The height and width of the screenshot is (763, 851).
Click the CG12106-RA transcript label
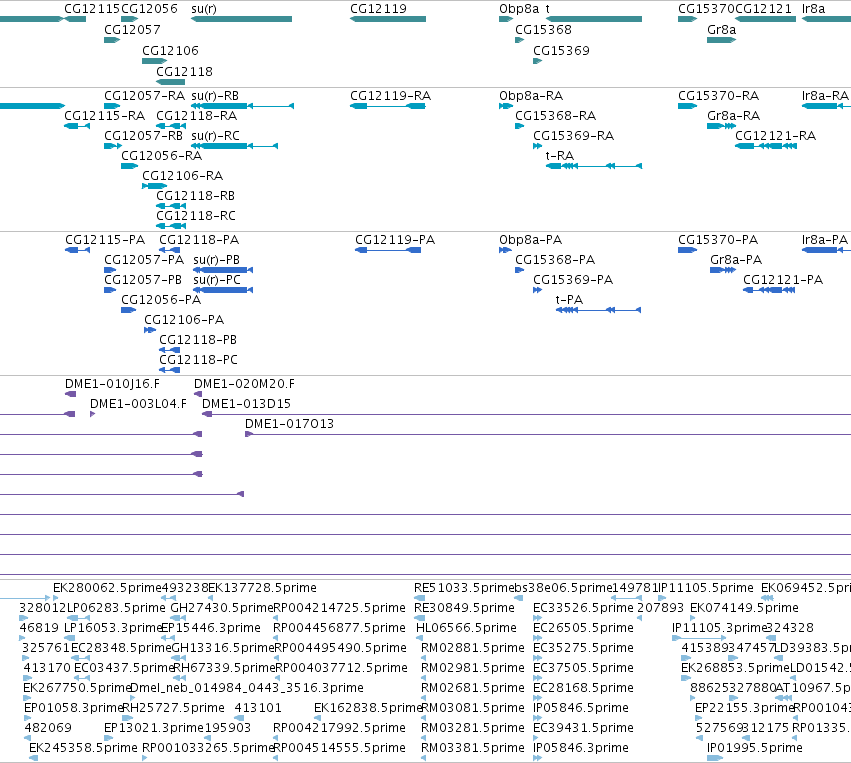pyautogui.click(x=183, y=176)
